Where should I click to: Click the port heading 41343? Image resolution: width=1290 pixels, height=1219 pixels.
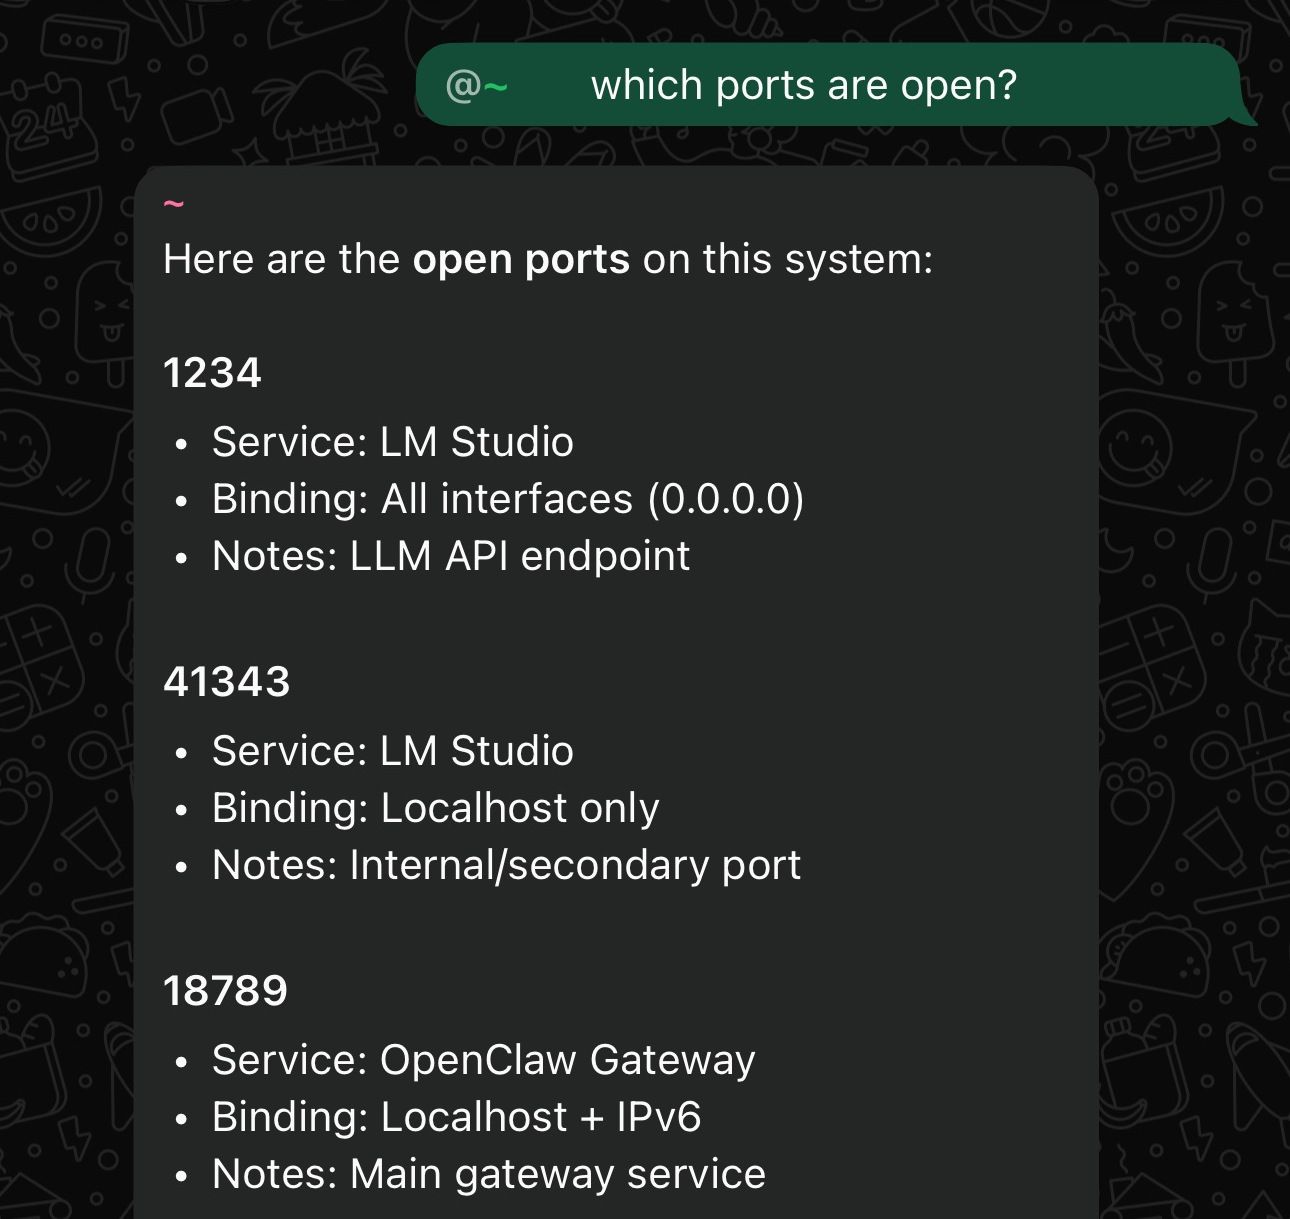pyautogui.click(x=227, y=682)
